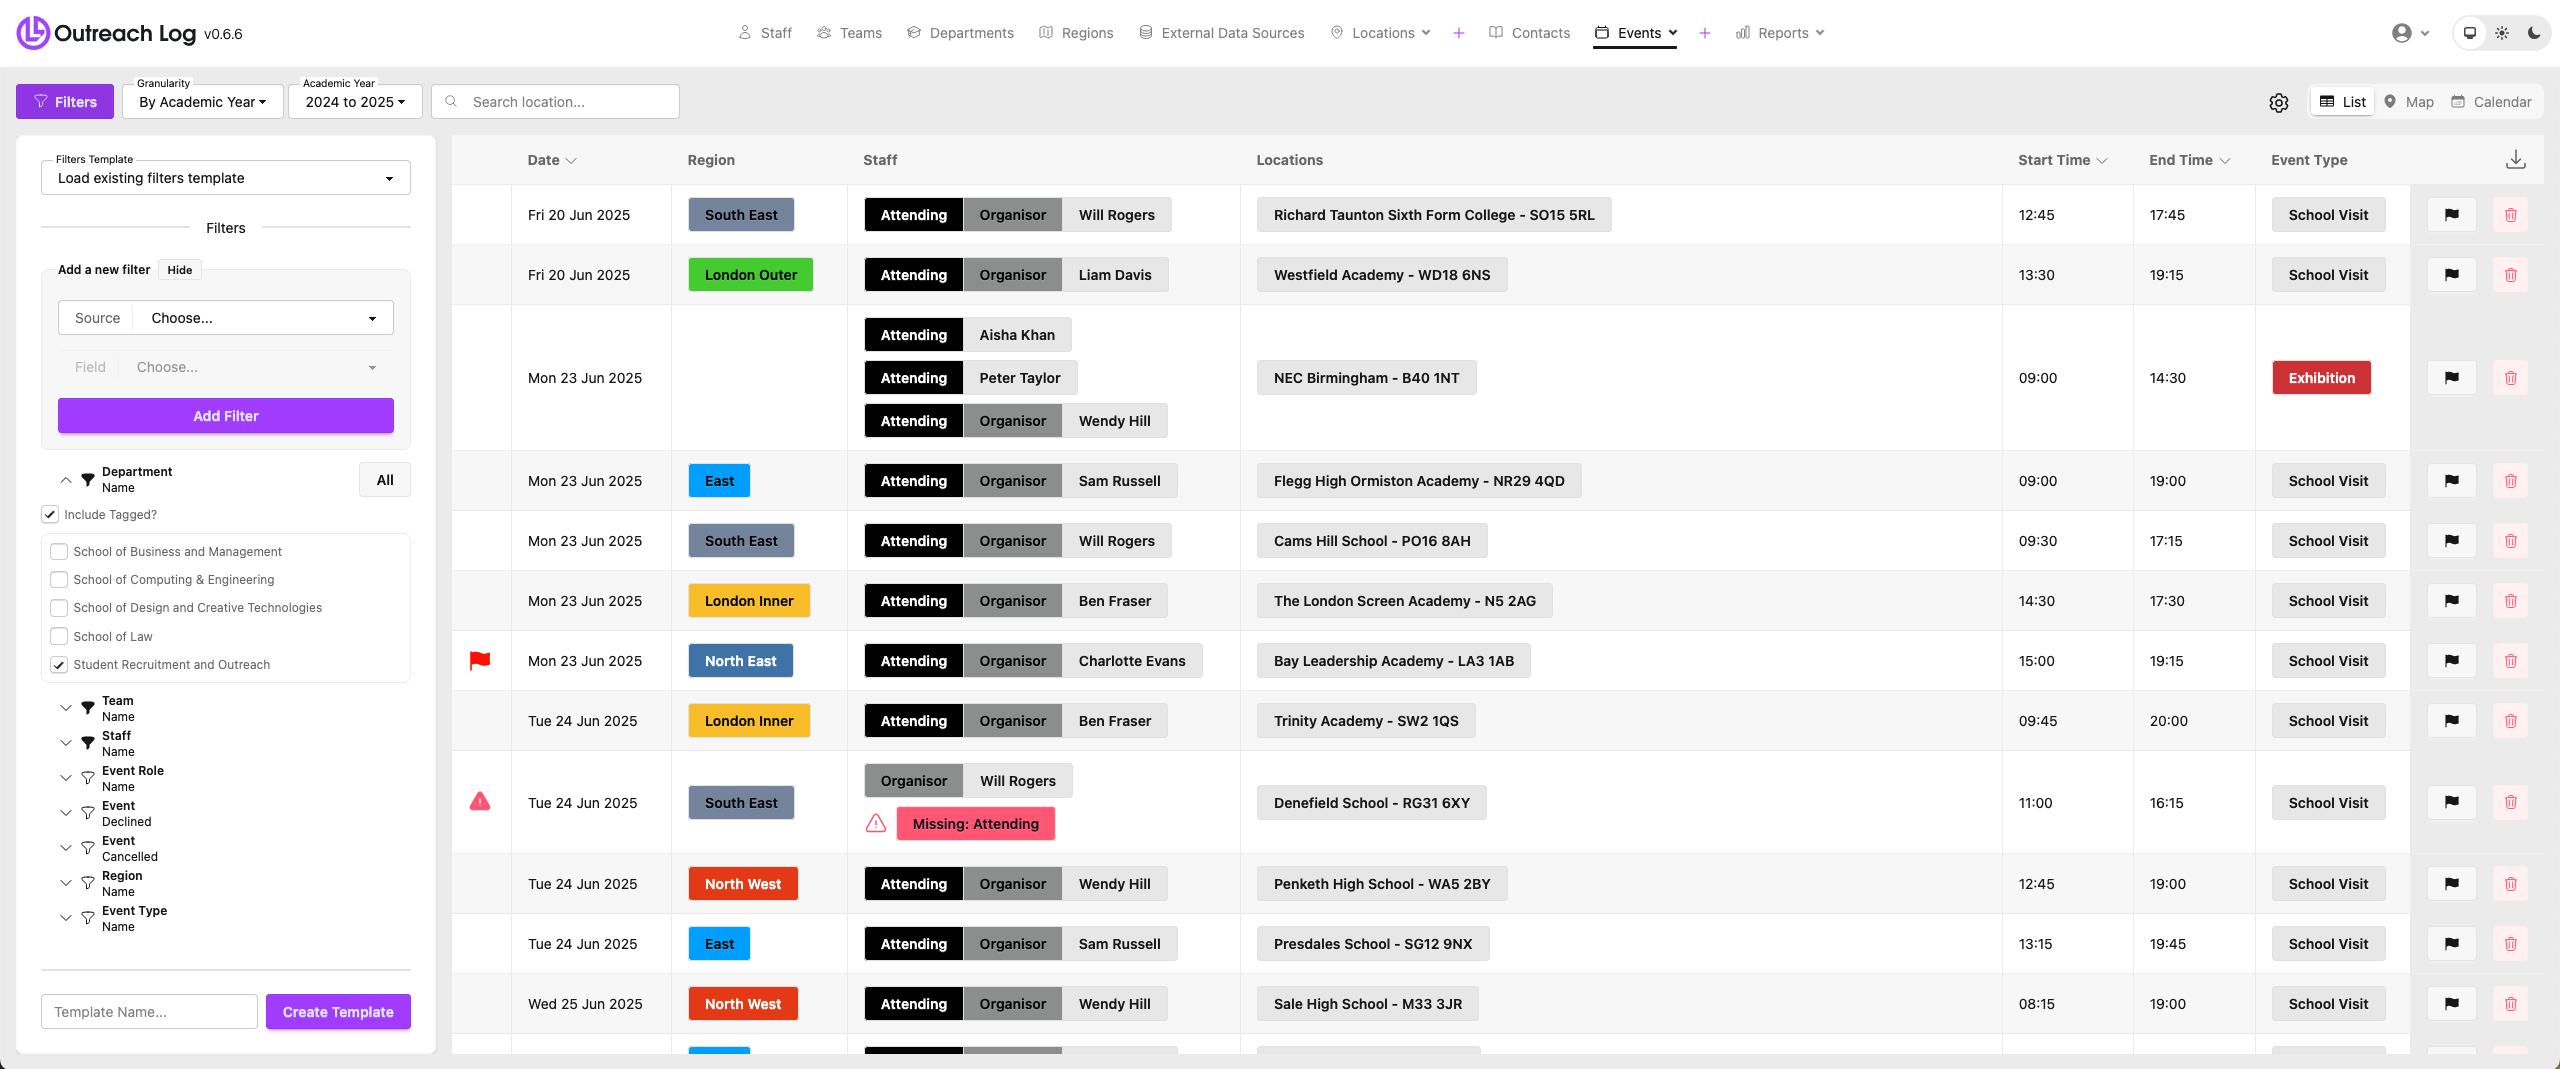The height and width of the screenshot is (1069, 2560).
Task: Download the events list via download icon
Action: (2516, 160)
